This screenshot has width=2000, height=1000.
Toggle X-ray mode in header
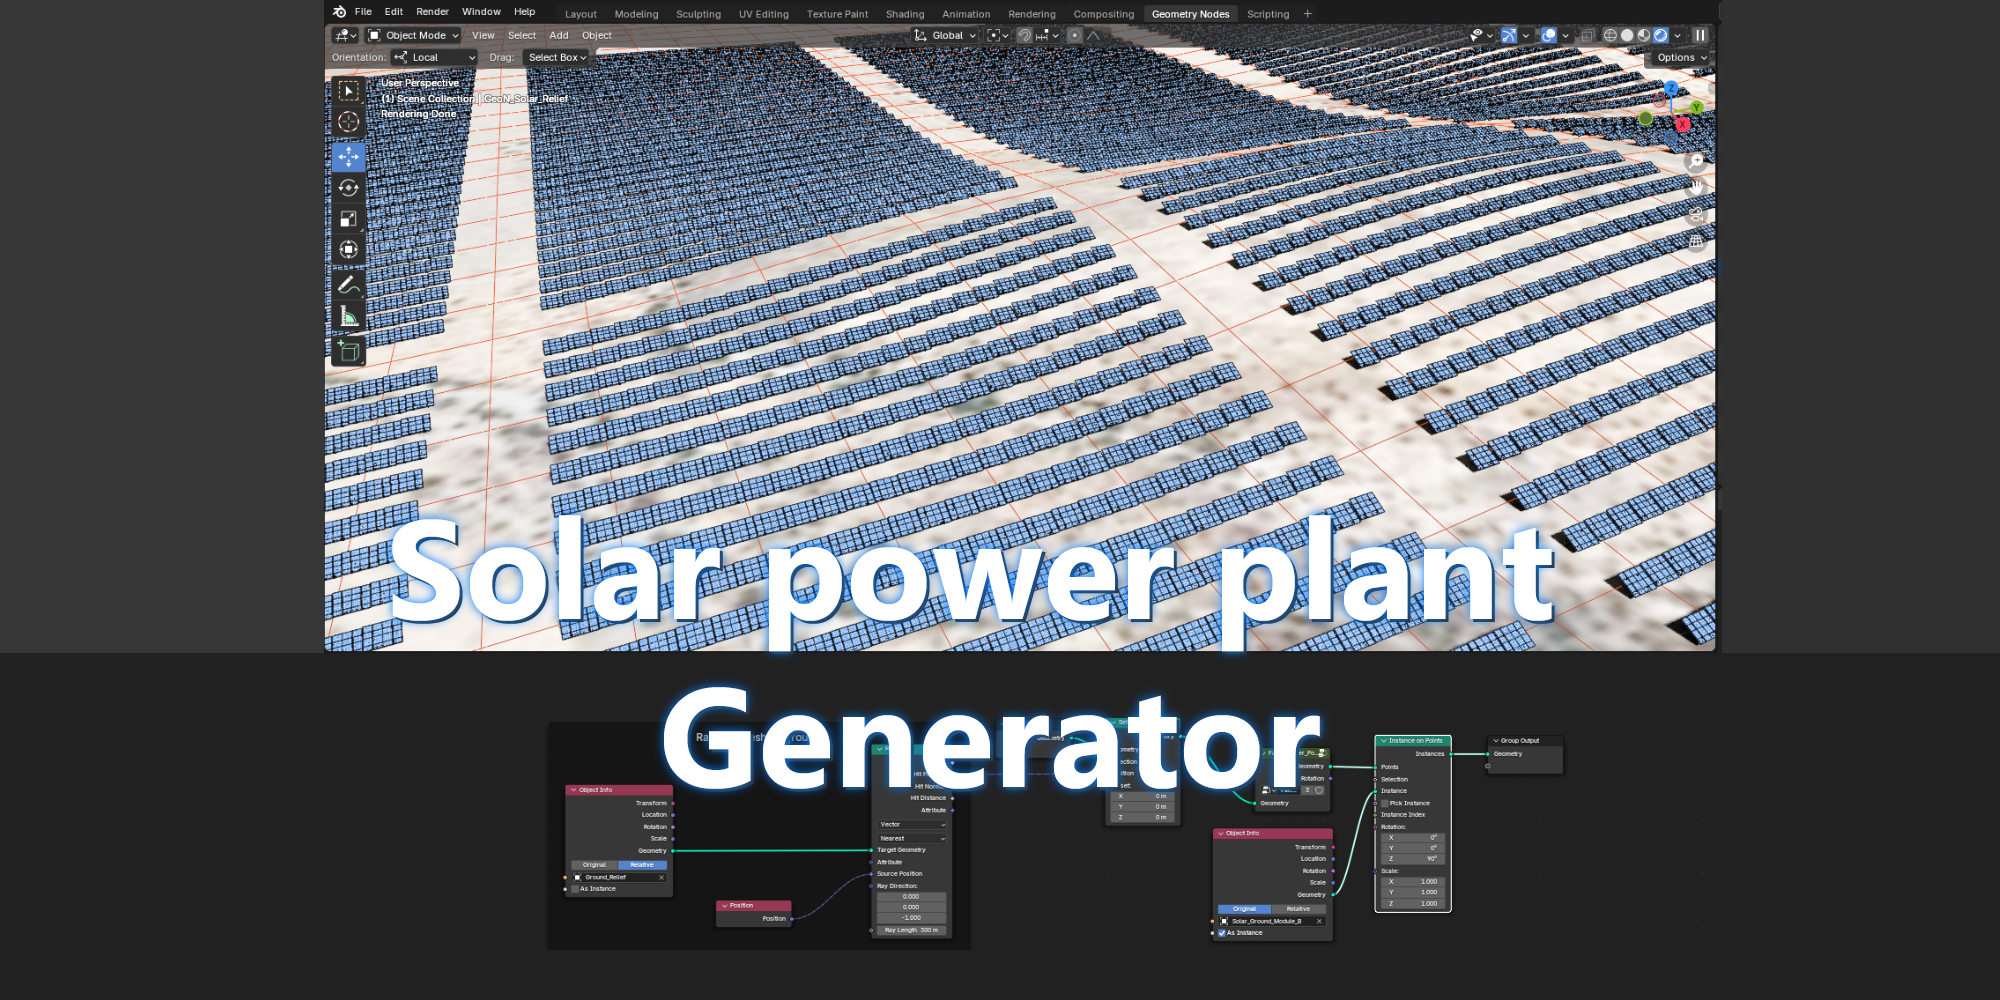tap(1587, 35)
